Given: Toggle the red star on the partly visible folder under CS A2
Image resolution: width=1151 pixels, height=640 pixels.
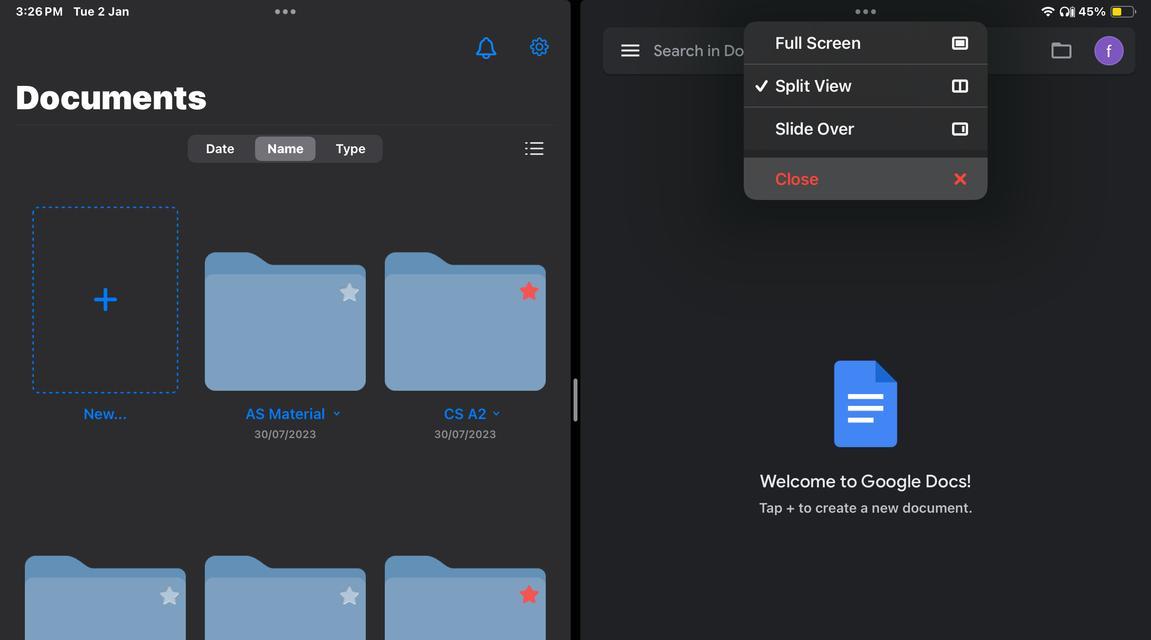Looking at the screenshot, I should pos(529,594).
